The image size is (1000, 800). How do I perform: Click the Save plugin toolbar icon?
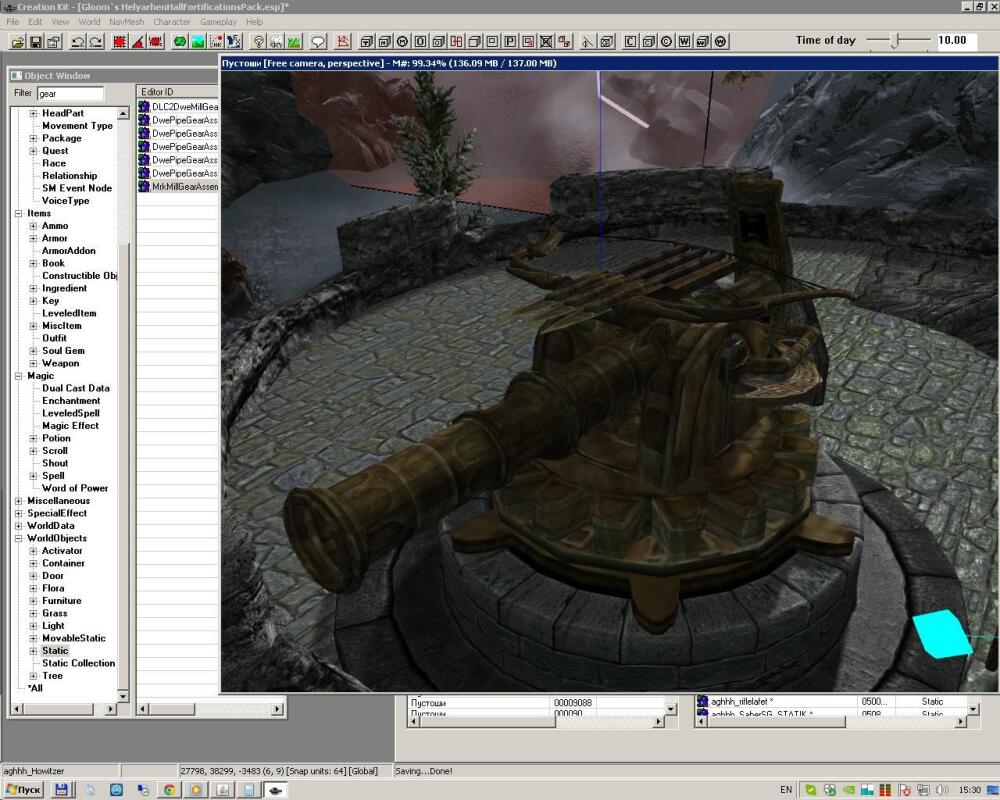point(36,42)
